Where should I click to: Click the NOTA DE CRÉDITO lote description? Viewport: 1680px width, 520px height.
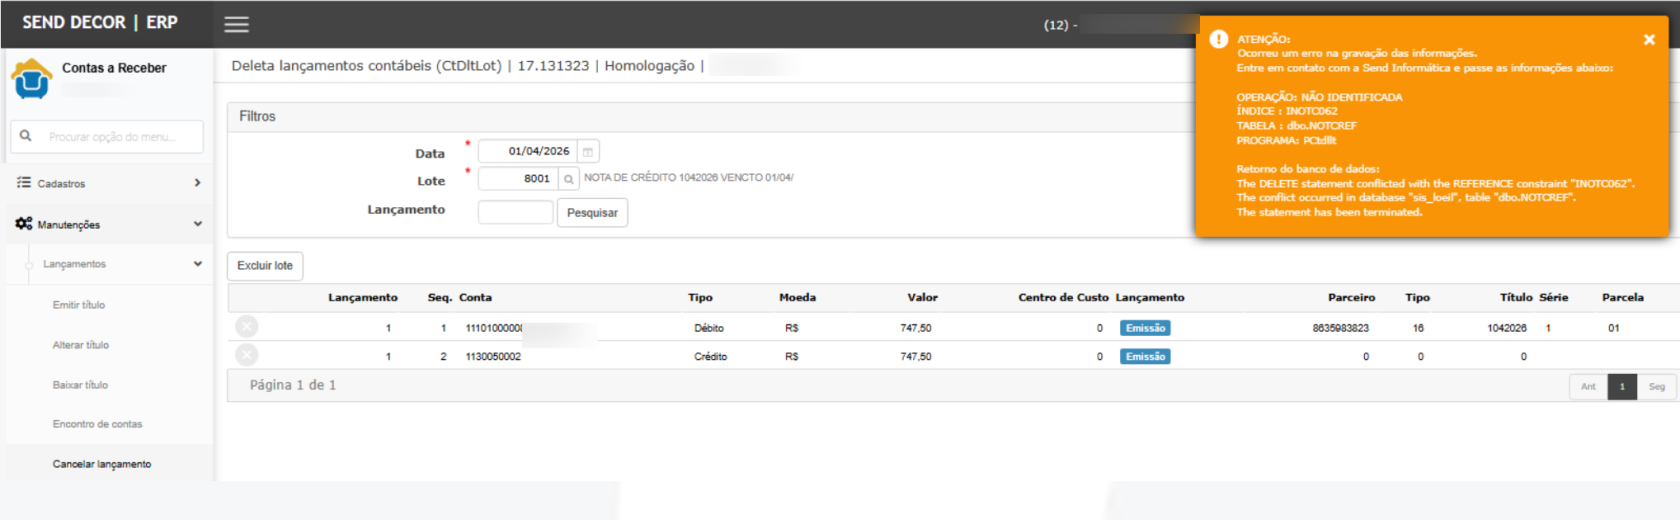pos(689,177)
